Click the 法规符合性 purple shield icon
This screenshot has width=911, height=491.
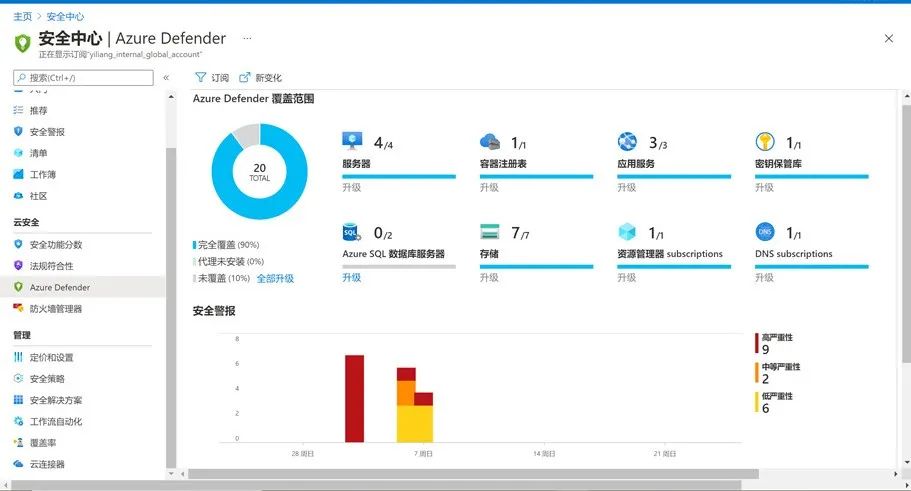pos(19,266)
